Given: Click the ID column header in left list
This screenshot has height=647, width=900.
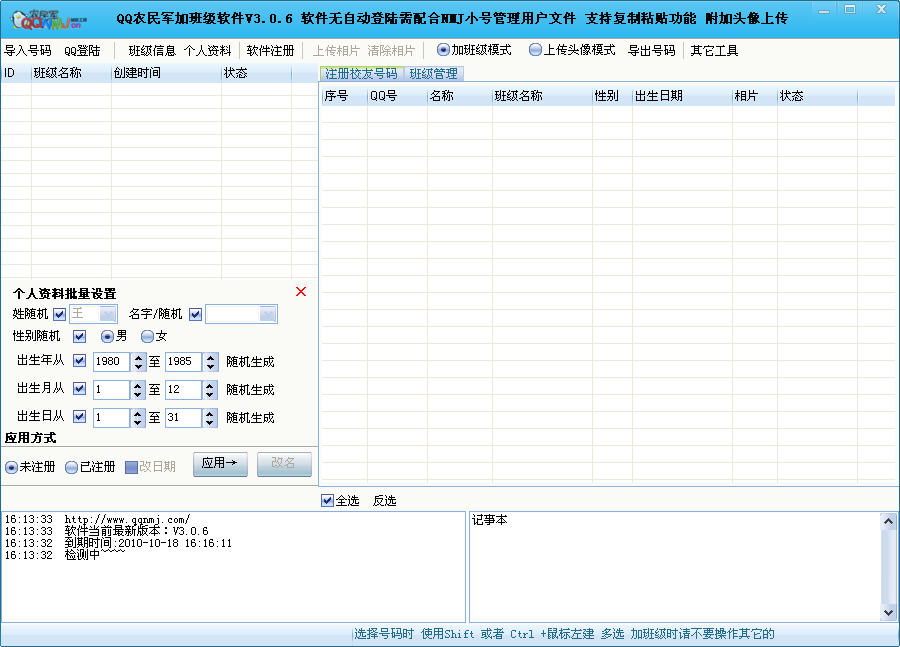Looking at the screenshot, I should 15,73.
